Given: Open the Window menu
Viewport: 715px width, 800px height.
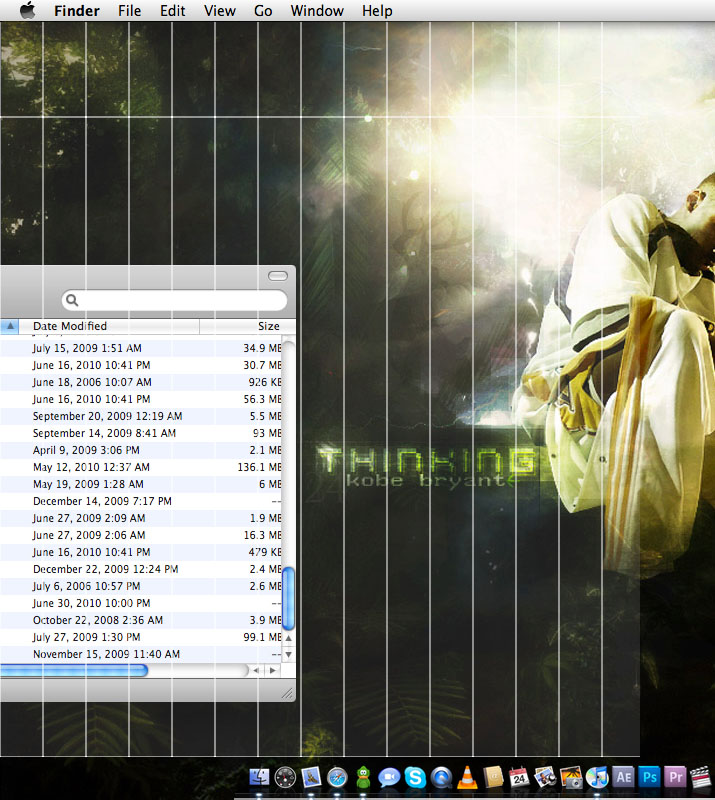Looking at the screenshot, I should point(317,11).
